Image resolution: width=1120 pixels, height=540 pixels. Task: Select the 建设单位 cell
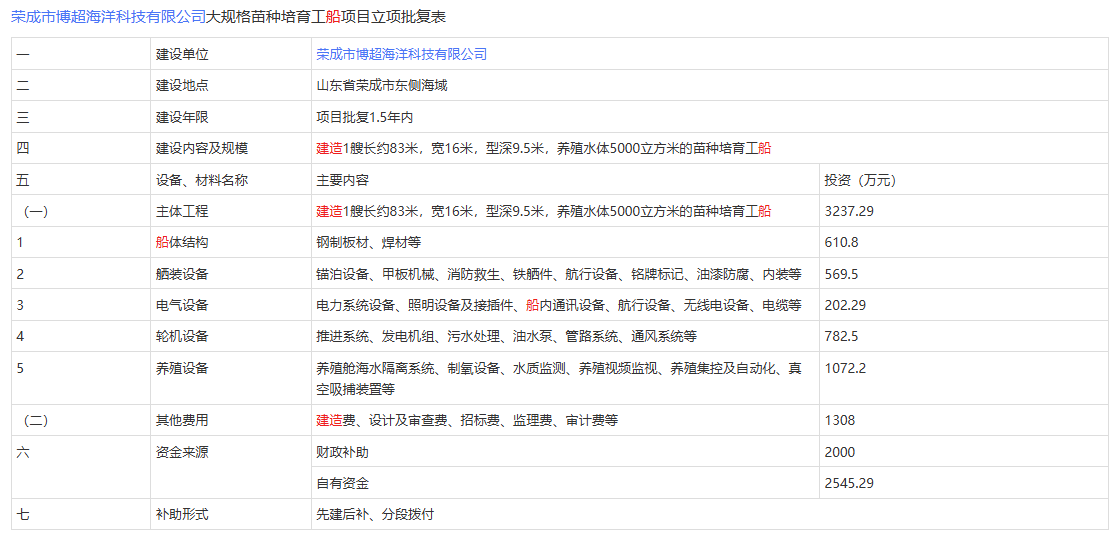point(231,54)
